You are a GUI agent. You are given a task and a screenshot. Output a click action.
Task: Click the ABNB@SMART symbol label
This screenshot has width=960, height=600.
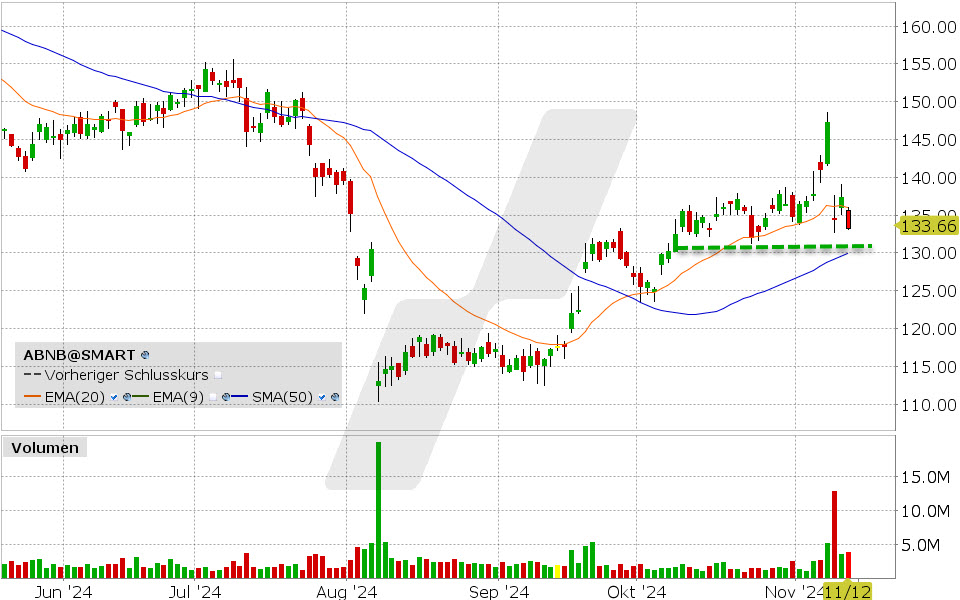[x=79, y=355]
